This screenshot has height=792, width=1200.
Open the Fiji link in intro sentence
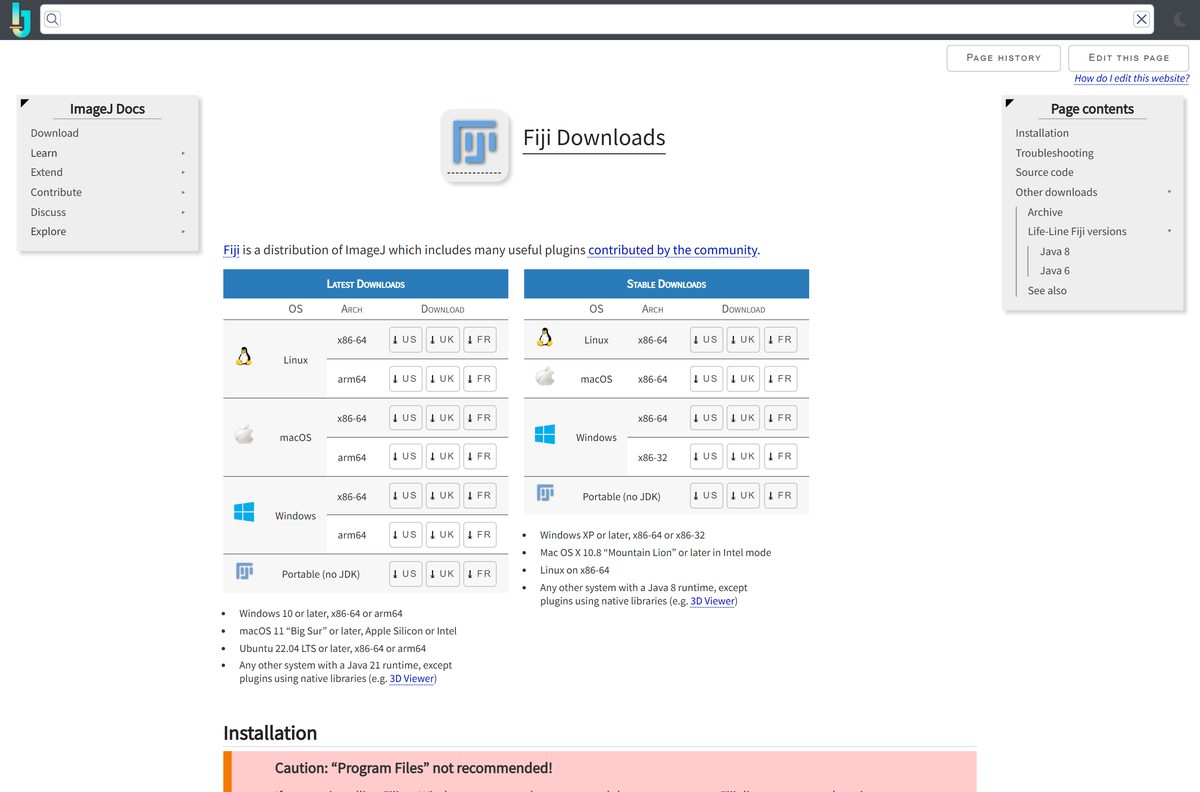point(231,250)
